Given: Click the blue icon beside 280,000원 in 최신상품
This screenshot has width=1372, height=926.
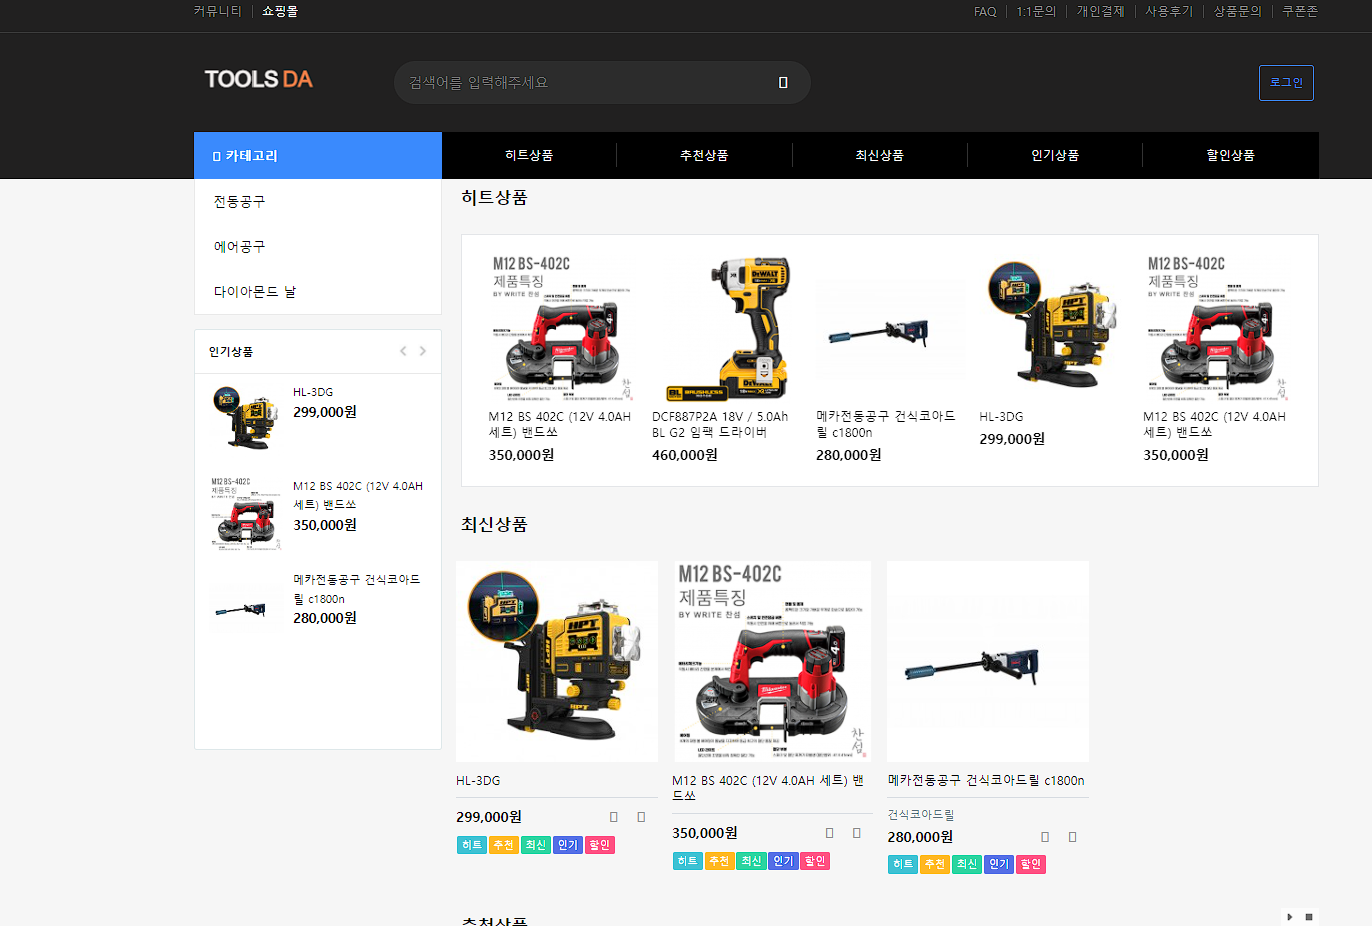Looking at the screenshot, I should pyautogui.click(x=1045, y=837).
